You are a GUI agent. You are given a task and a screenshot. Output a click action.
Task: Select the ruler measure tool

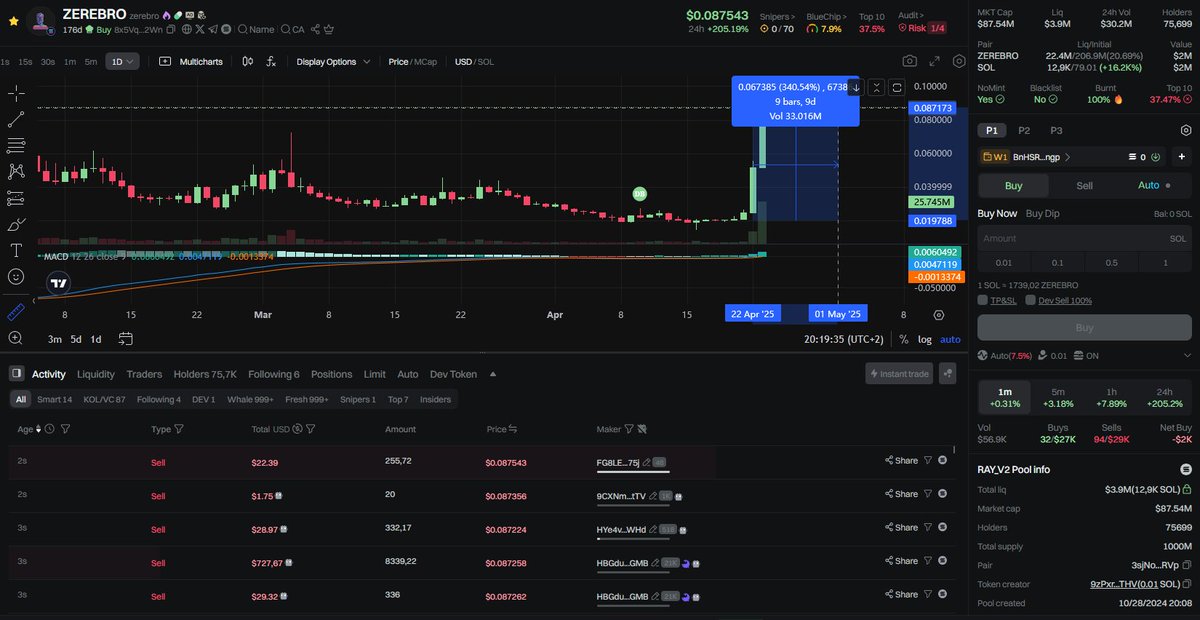(16, 312)
